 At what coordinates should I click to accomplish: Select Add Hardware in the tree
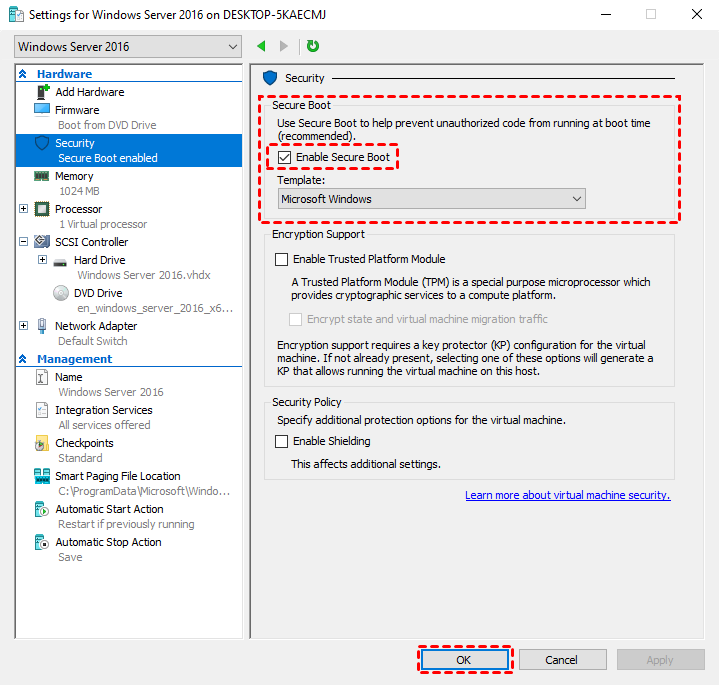90,92
